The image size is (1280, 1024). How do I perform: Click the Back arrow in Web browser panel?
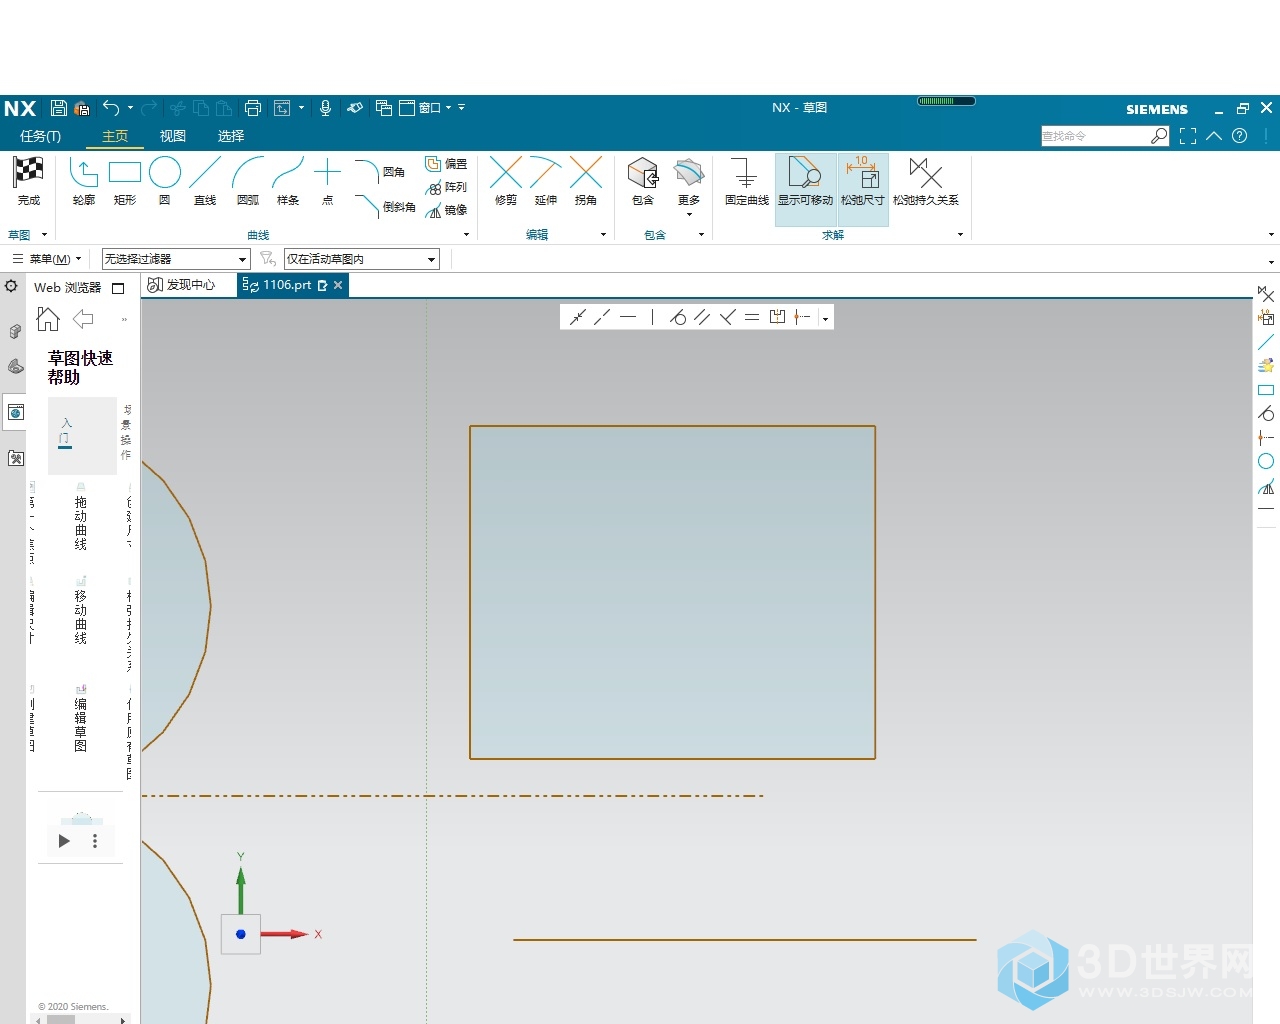tap(83, 319)
